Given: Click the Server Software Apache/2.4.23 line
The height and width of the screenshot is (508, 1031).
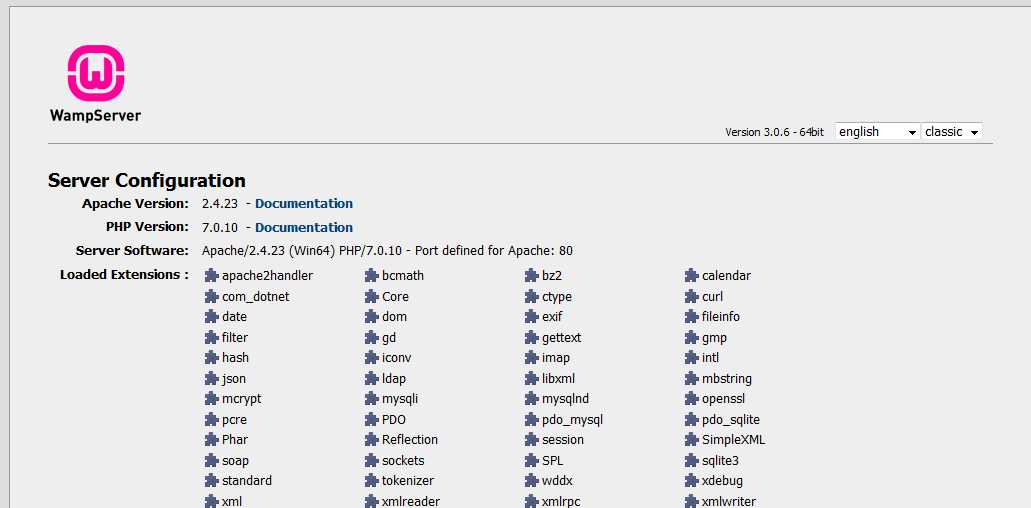Looking at the screenshot, I should pos(387,251).
